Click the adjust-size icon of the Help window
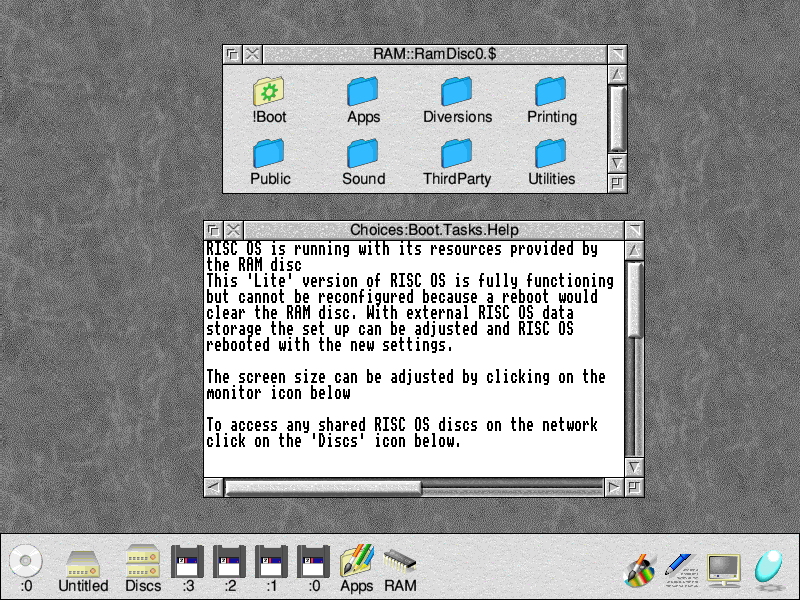Image resolution: width=800 pixels, height=600 pixels. [x=634, y=487]
